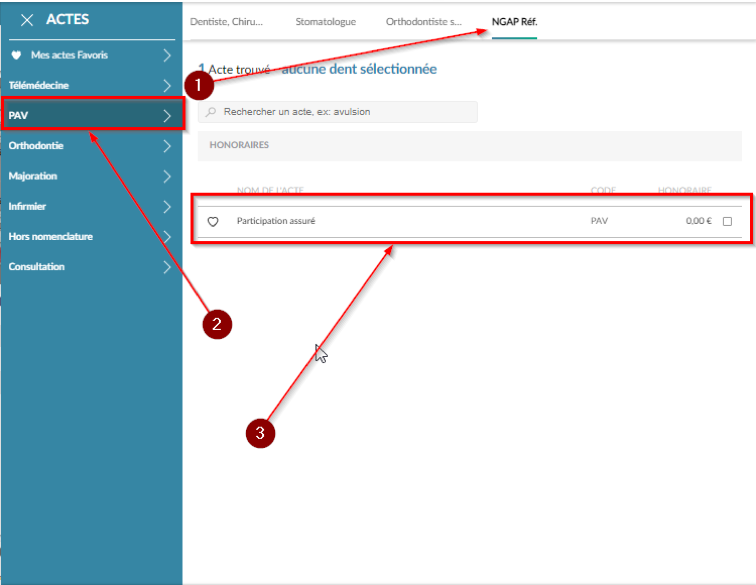Expand the Consultation category chevron
This screenshot has height=585, width=756.
click(x=167, y=267)
